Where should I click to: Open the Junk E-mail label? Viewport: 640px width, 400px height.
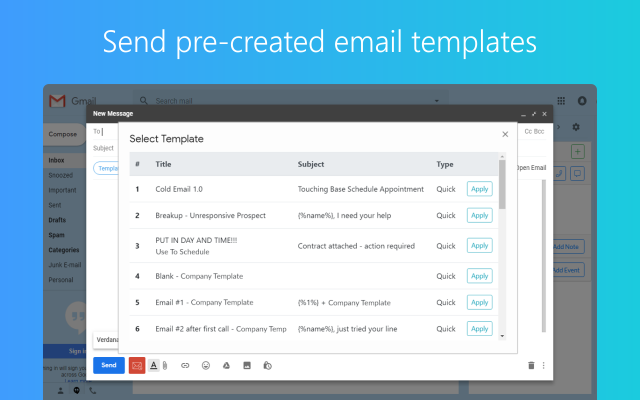(x=64, y=265)
